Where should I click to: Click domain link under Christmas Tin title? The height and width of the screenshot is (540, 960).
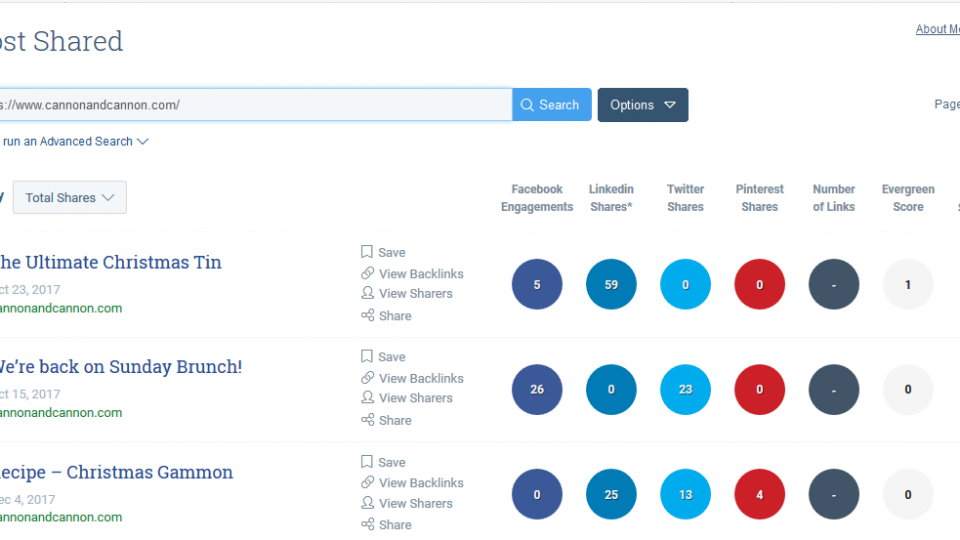point(61,308)
